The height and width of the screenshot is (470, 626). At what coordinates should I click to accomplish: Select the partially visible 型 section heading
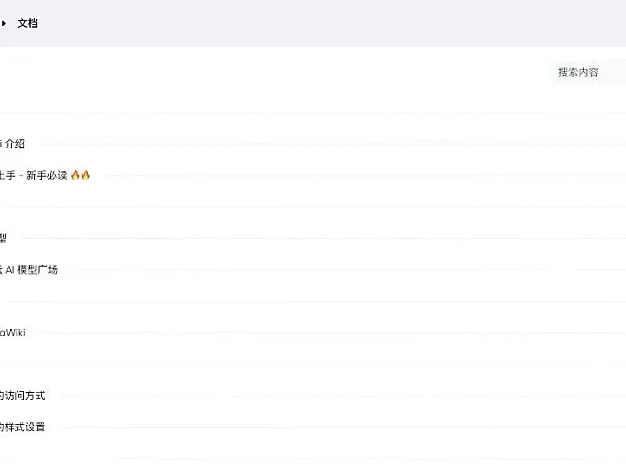point(3,238)
